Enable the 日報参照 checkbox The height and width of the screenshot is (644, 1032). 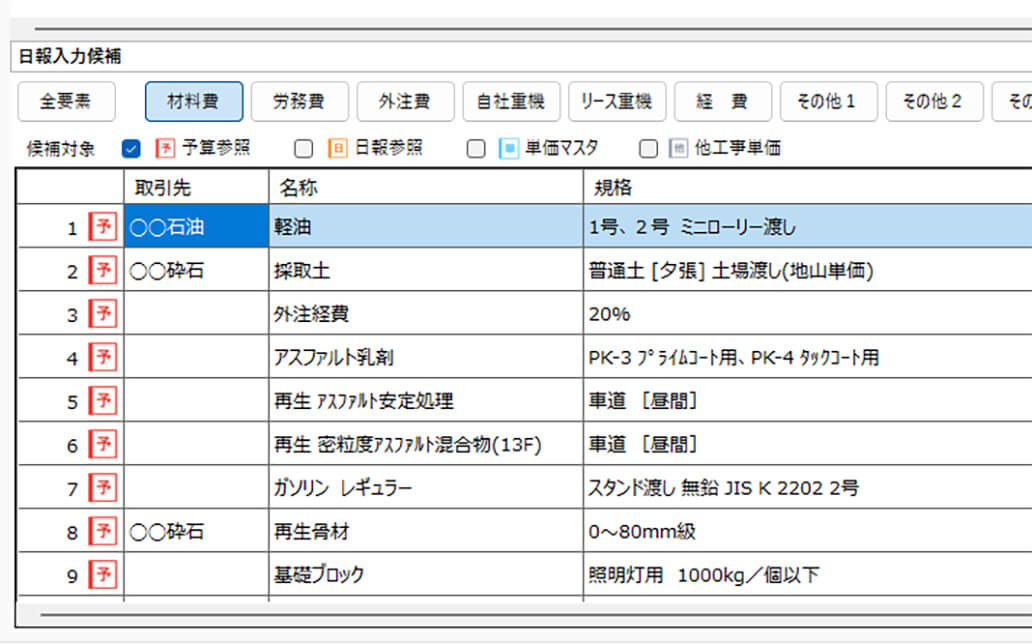pos(301,147)
